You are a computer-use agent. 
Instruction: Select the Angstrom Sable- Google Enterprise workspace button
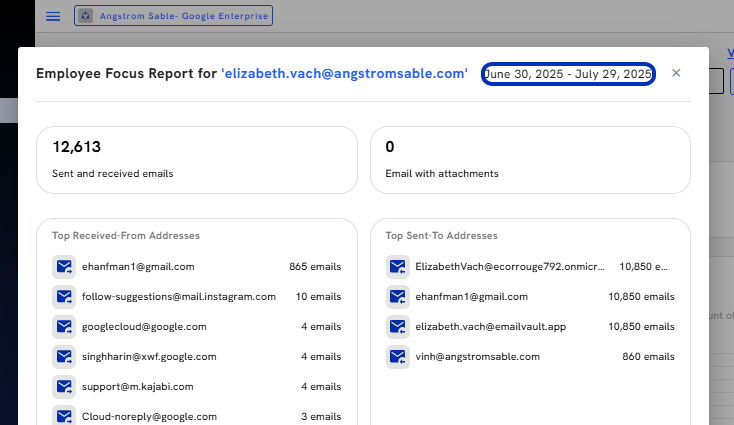tap(173, 15)
